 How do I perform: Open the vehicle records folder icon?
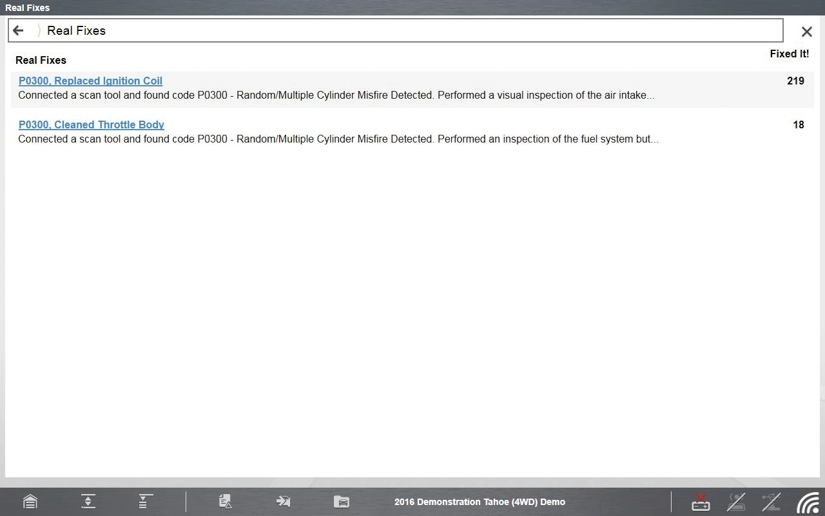point(341,501)
